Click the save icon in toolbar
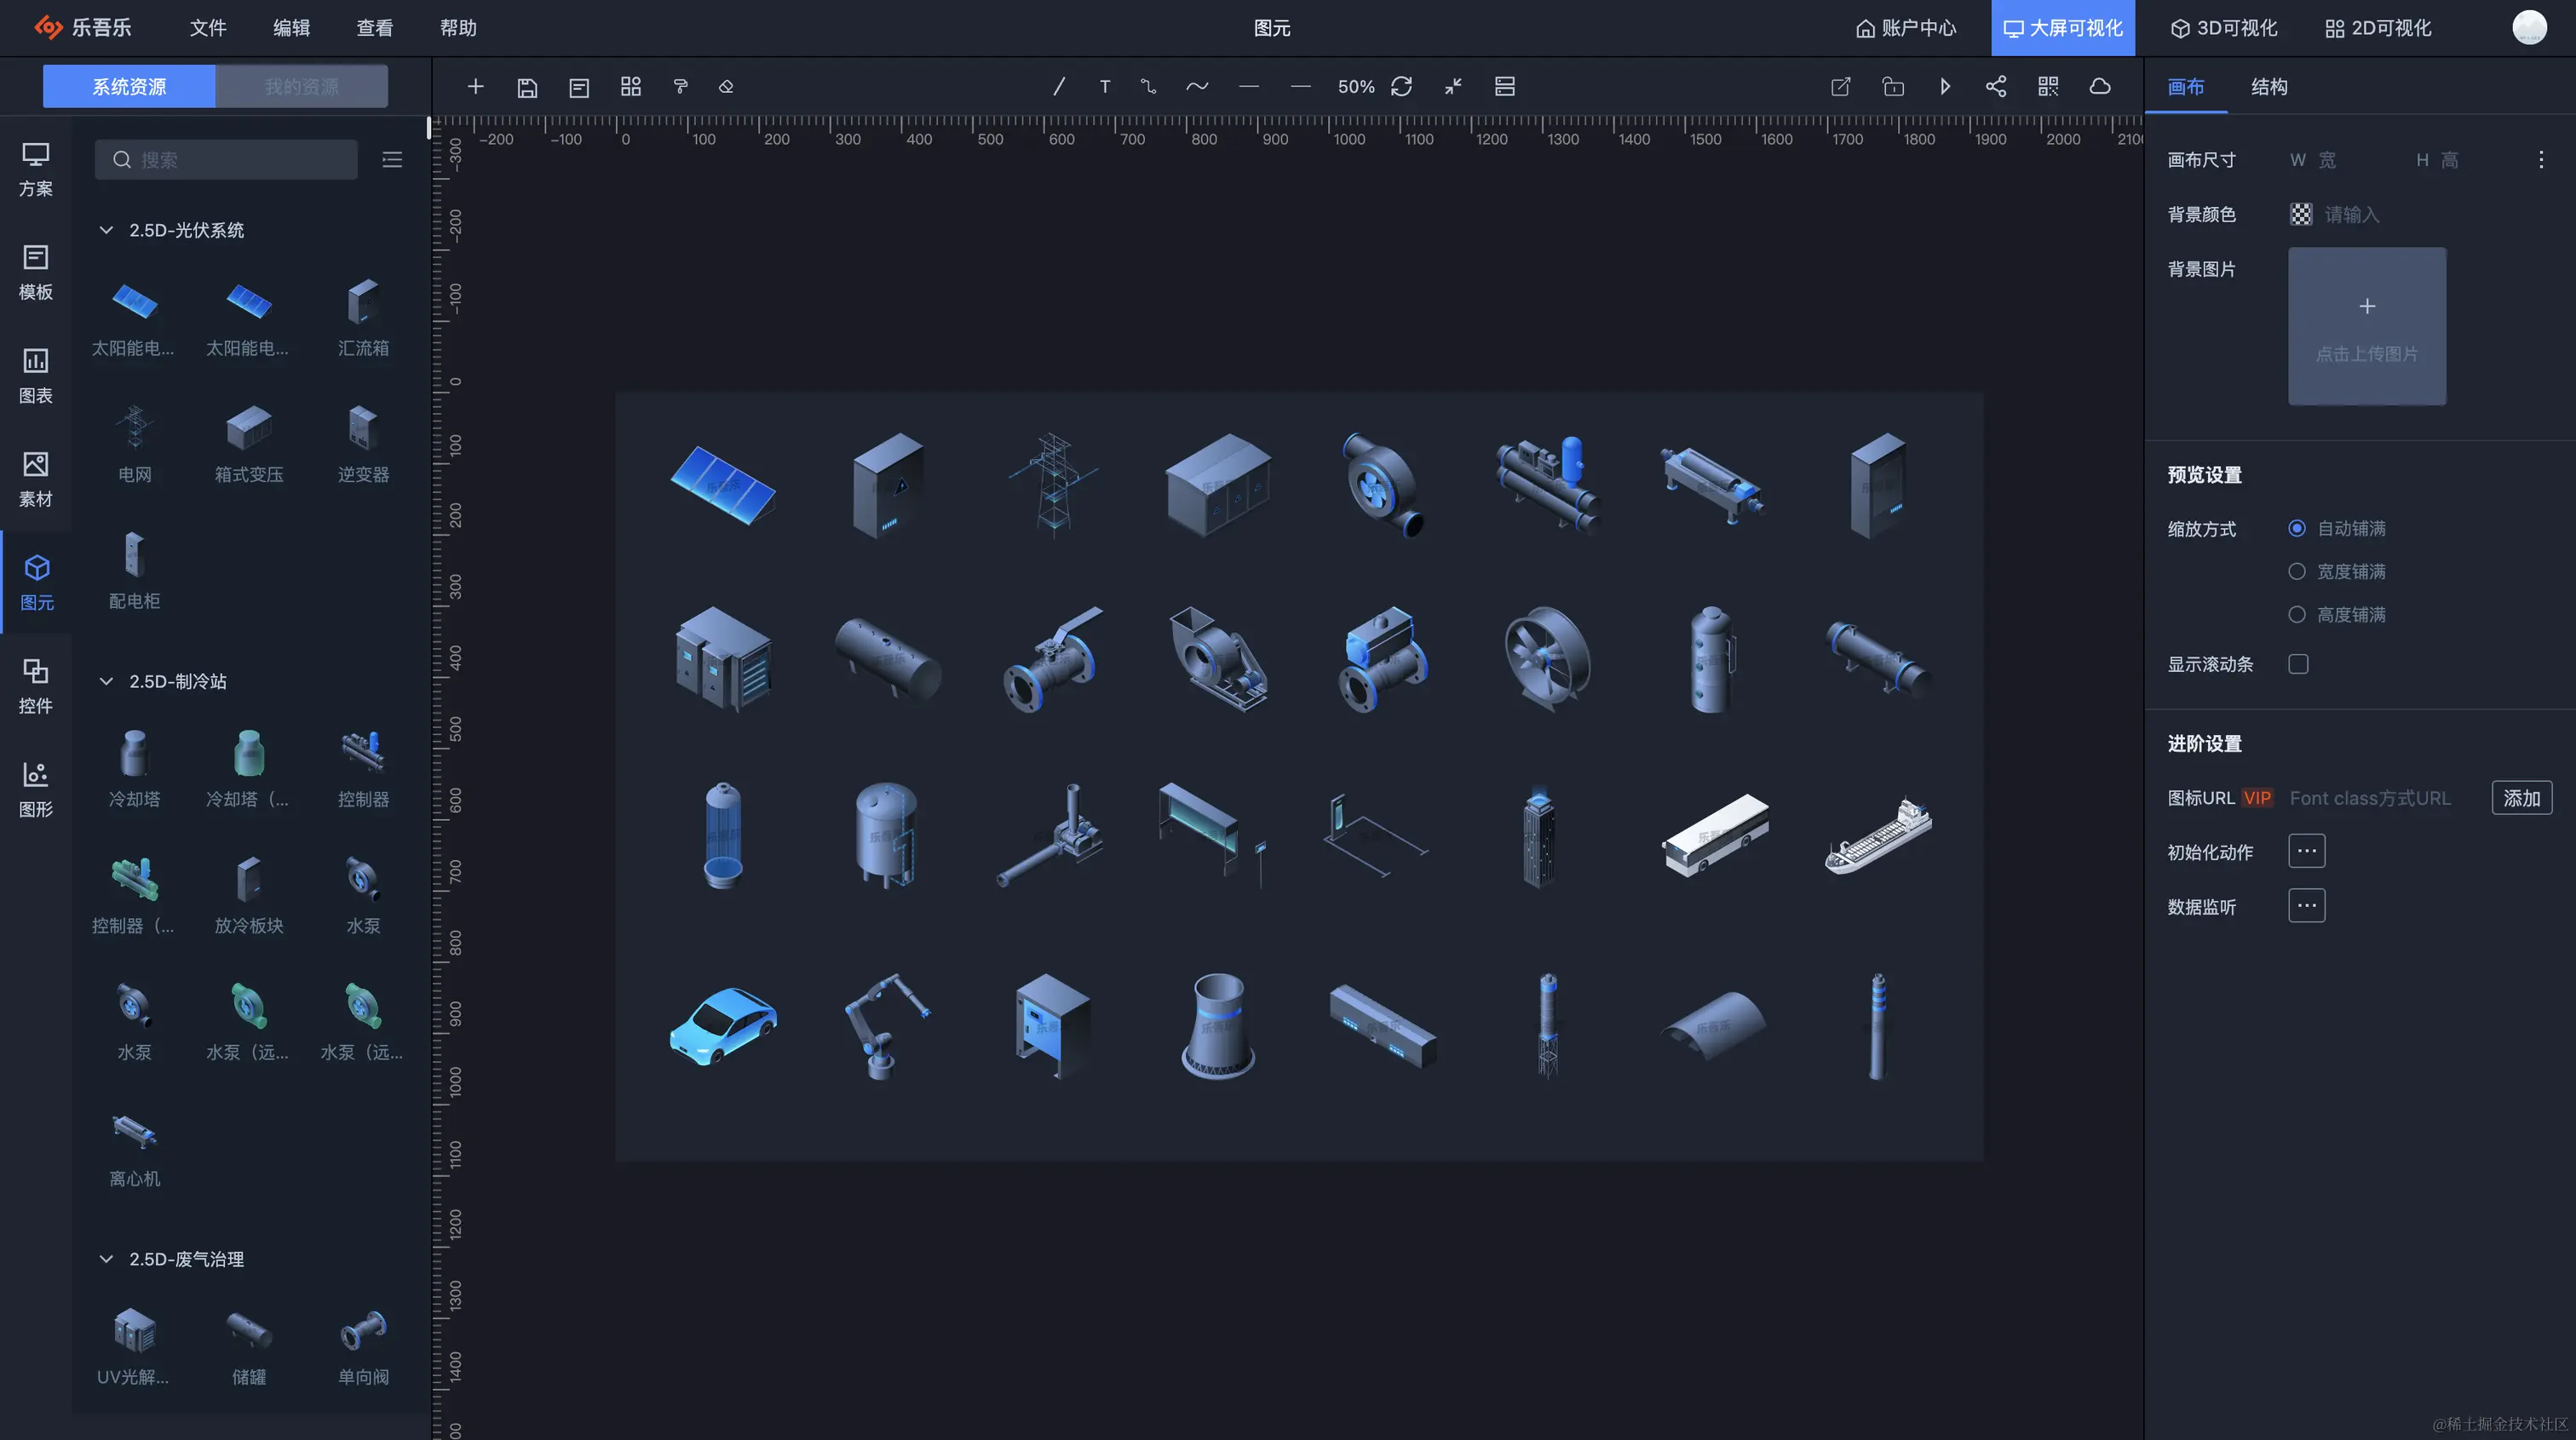The height and width of the screenshot is (1440, 2576). point(527,87)
